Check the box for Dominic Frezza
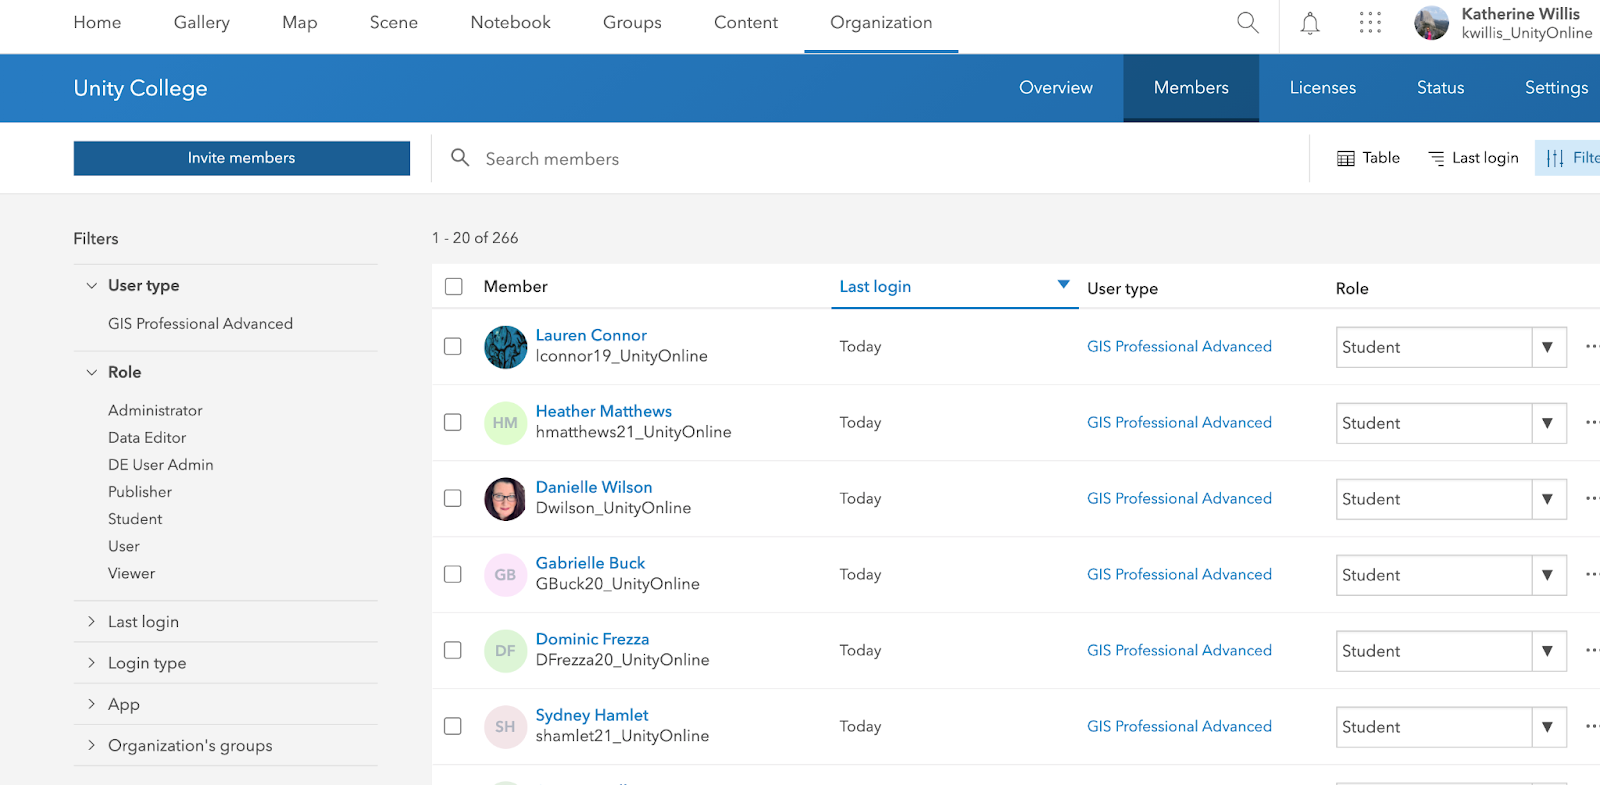The height and width of the screenshot is (785, 1600). (453, 650)
